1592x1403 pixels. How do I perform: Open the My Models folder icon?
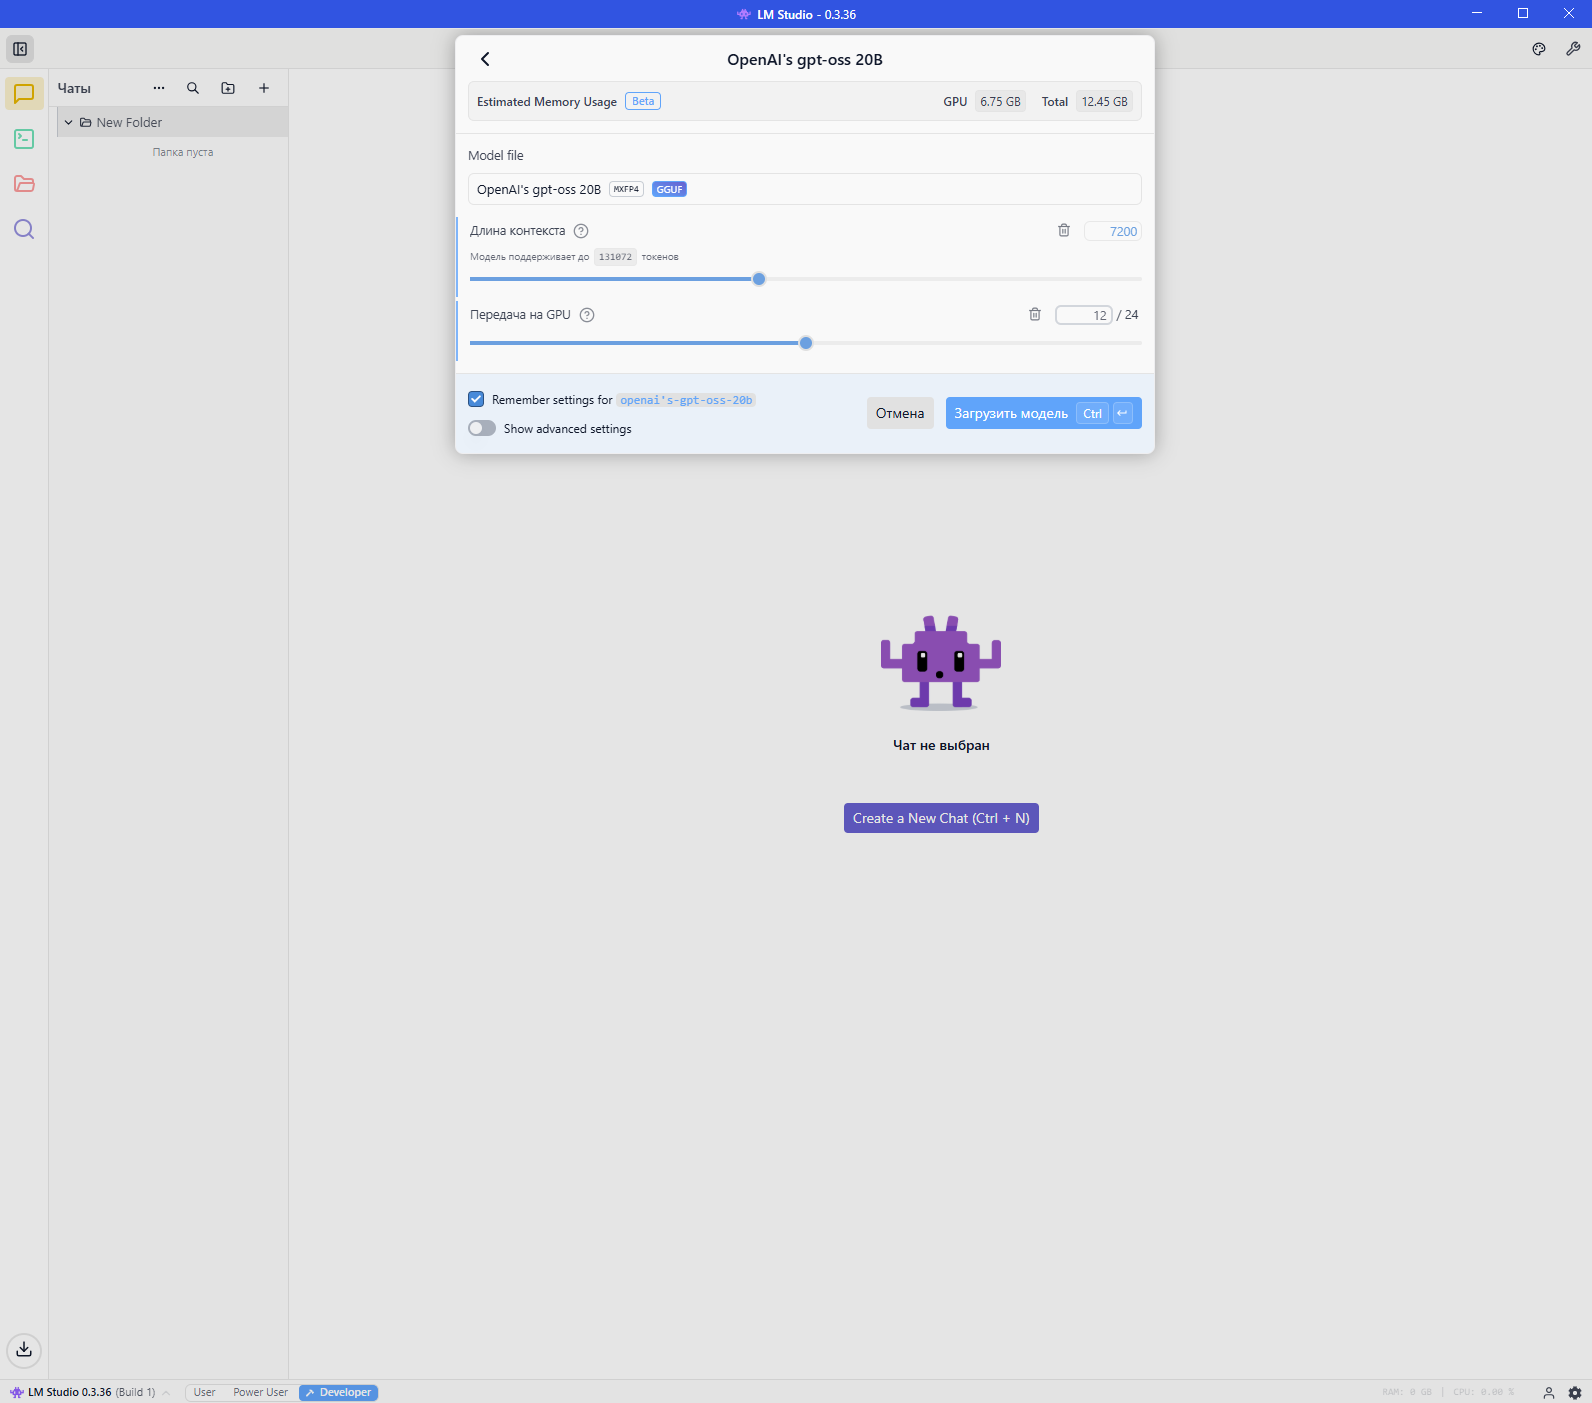pos(24,184)
